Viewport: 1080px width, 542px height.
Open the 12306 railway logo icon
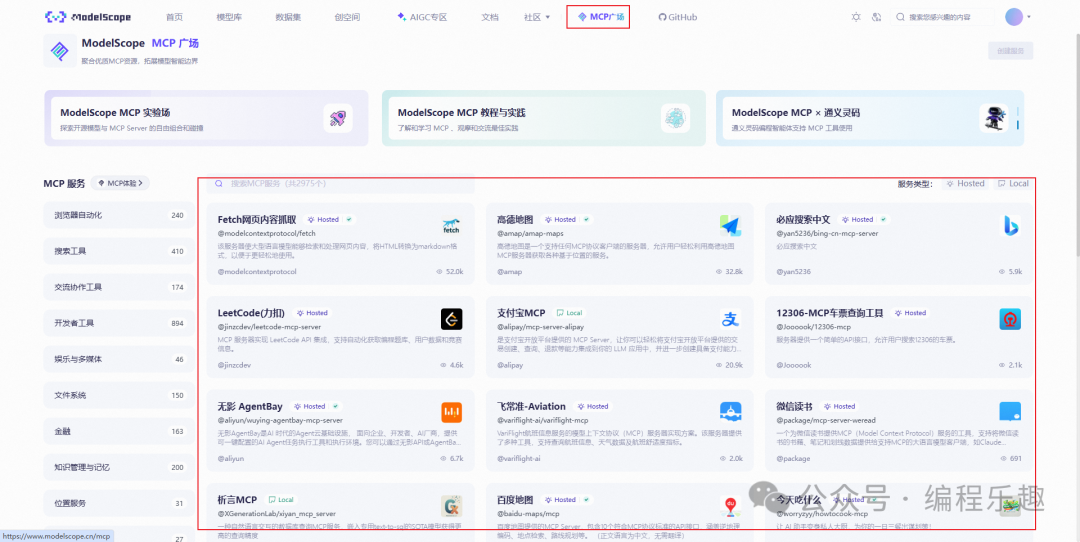[x=1010, y=319]
